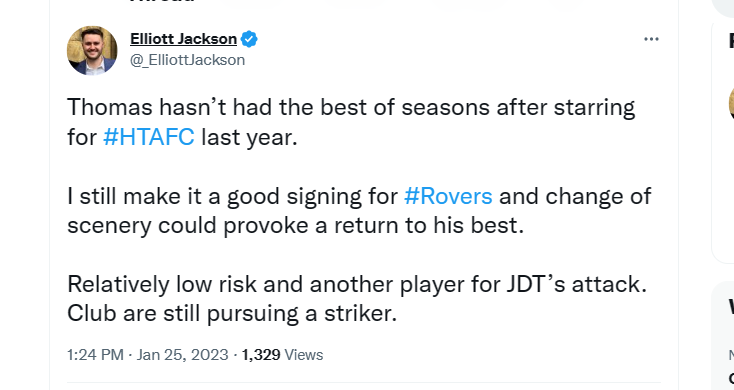Image resolution: width=734 pixels, height=390 pixels.
Task: Open the @_ElliottJackson handle link
Action: 187,60
